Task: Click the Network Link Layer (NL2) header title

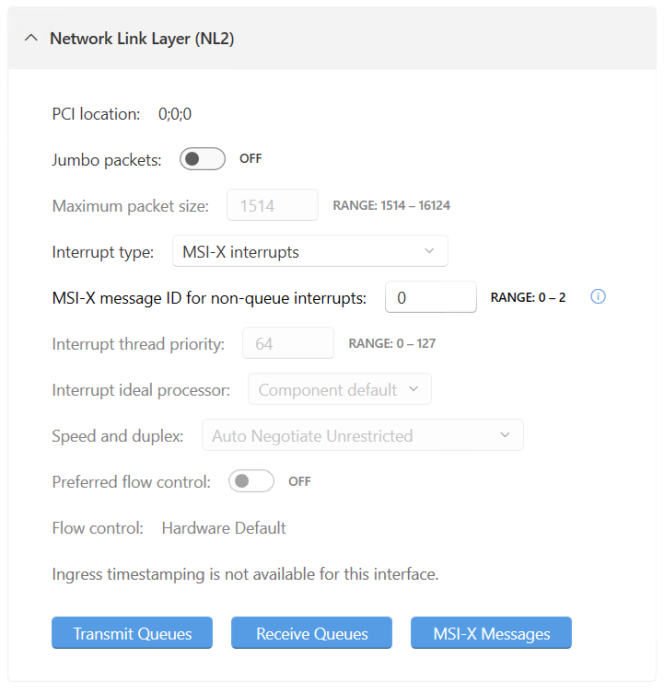Action: tap(142, 39)
